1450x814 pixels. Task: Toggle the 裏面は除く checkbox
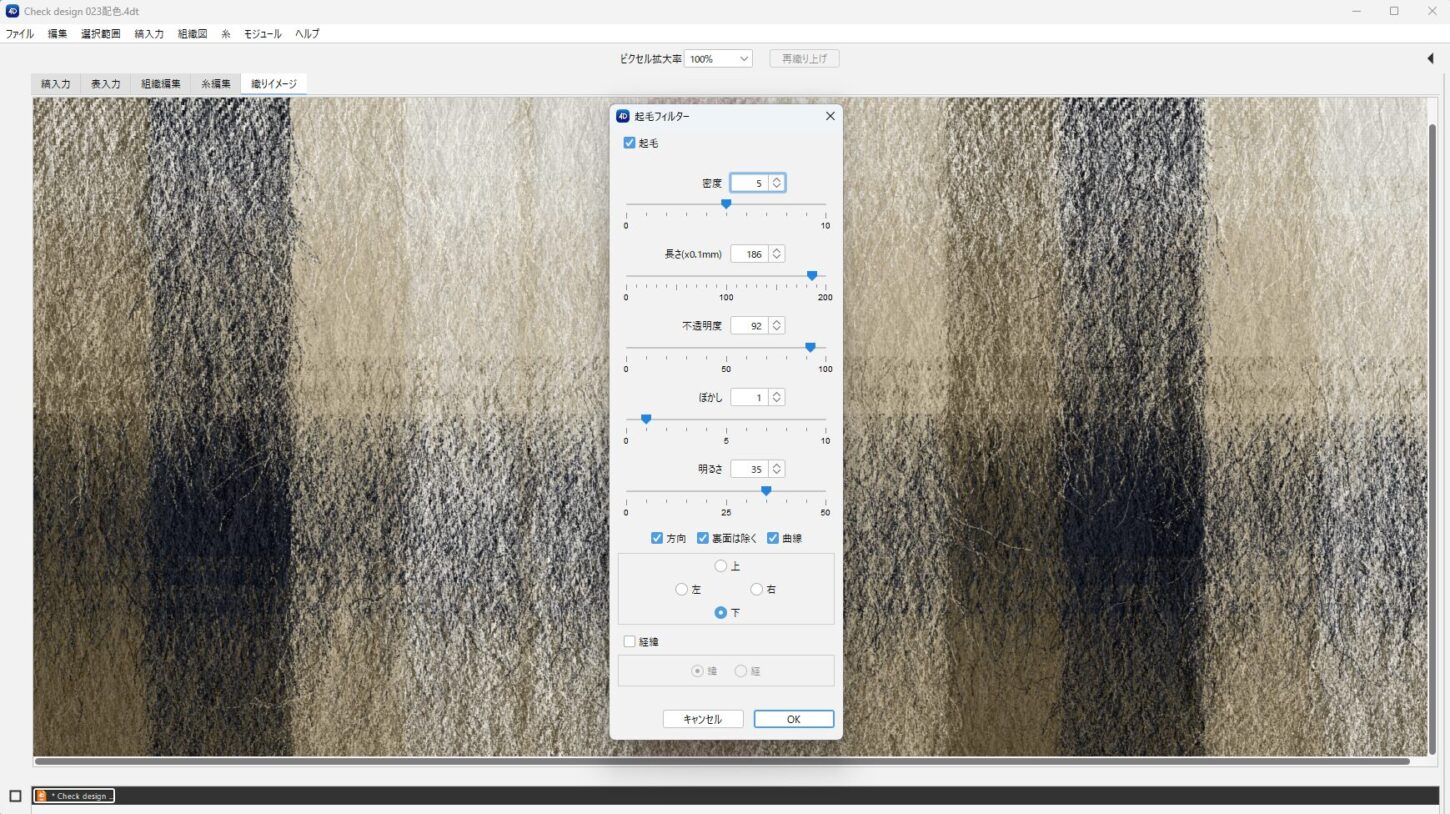(x=703, y=538)
